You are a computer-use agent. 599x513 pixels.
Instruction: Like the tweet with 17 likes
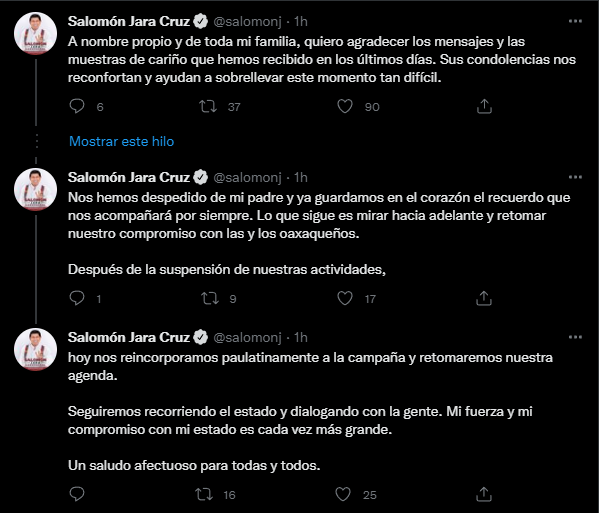(x=345, y=298)
